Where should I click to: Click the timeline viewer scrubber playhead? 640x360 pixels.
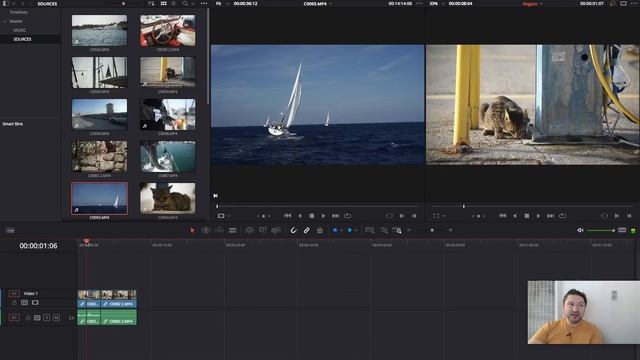(x=464, y=206)
